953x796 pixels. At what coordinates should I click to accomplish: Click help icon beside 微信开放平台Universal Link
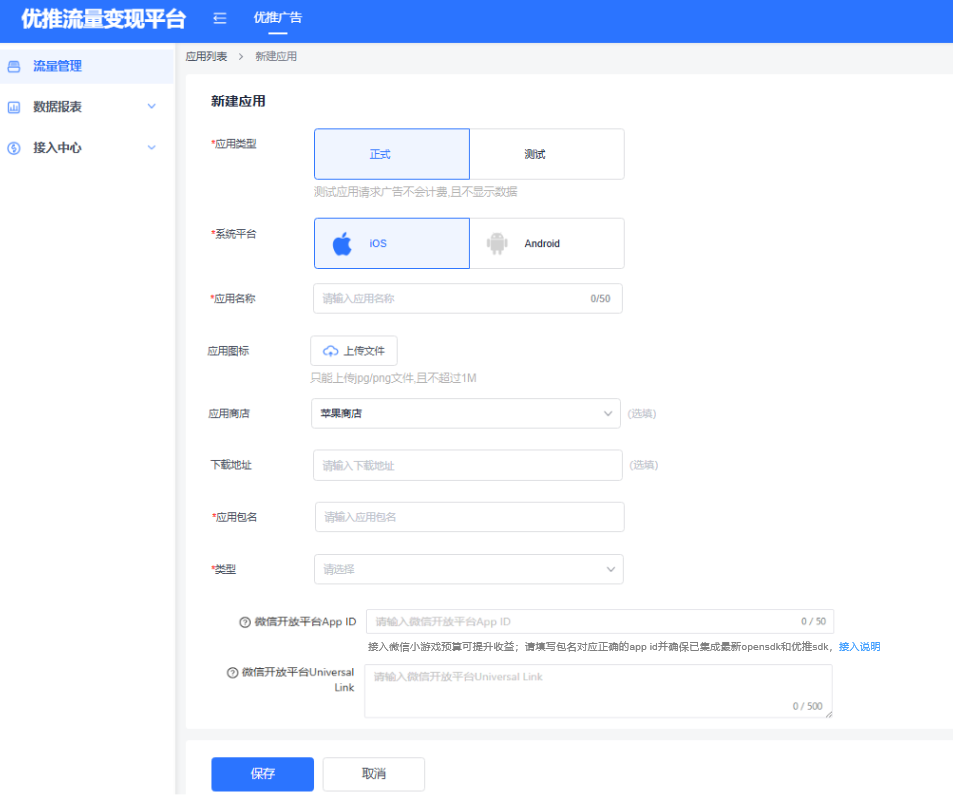click(233, 673)
